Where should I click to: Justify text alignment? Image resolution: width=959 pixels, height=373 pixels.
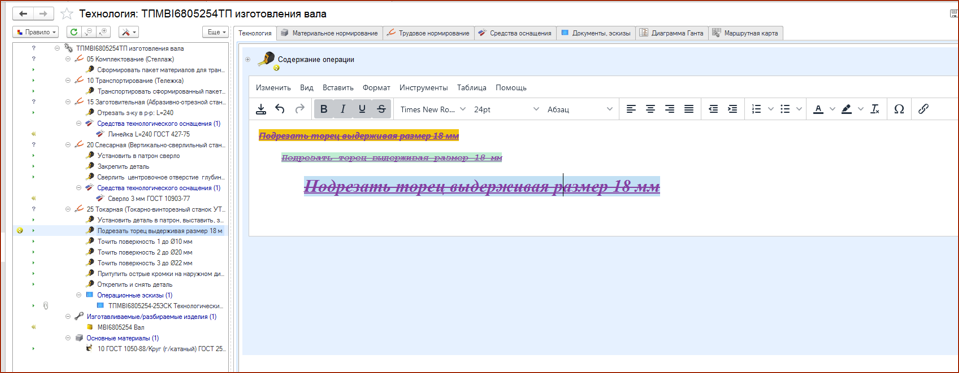tap(689, 109)
